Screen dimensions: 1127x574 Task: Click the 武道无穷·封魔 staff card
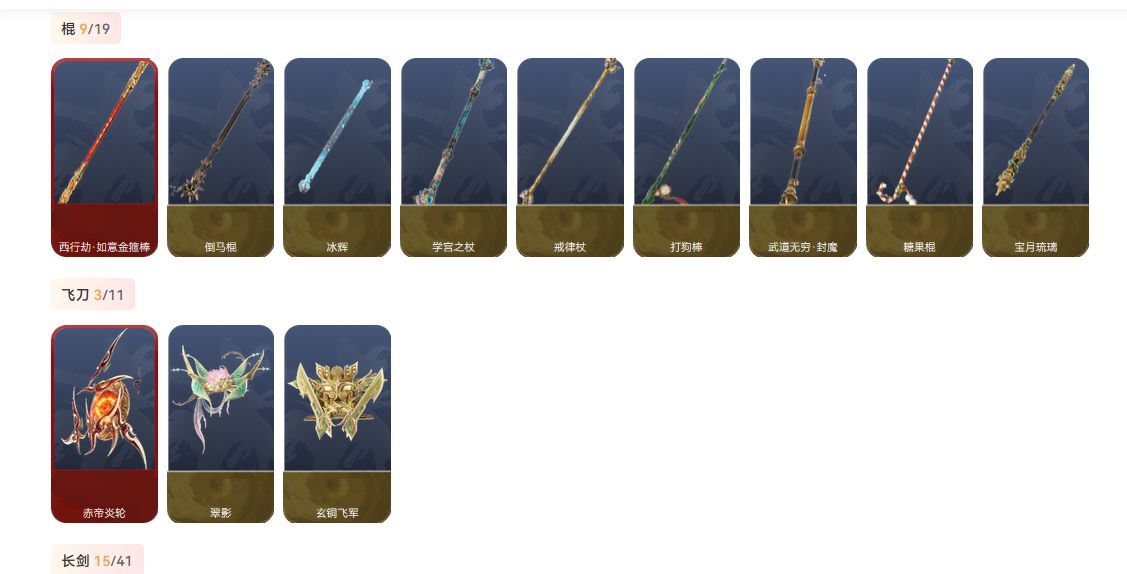803,157
